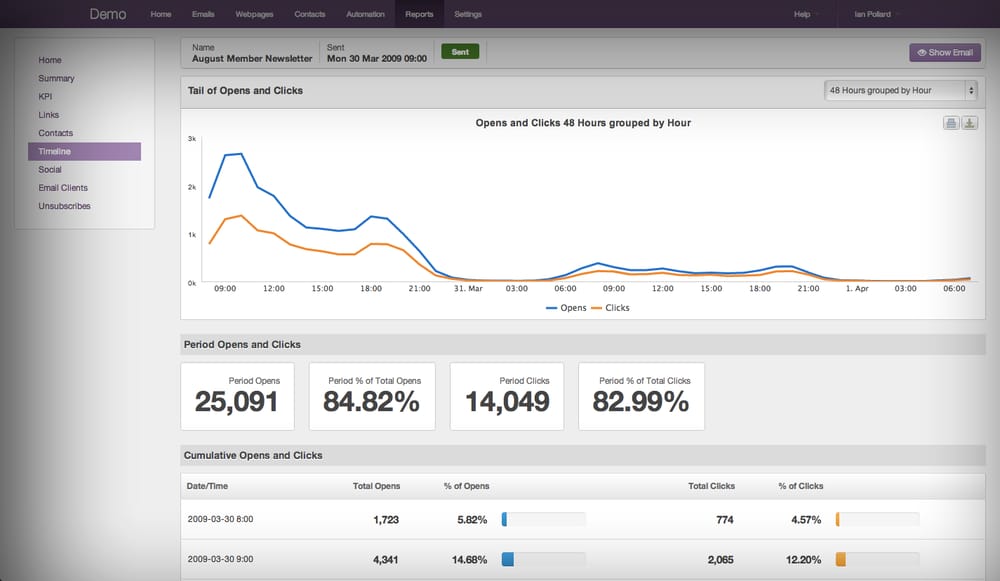1000x581 pixels.
Task: Click the green Sent status badge
Action: click(x=460, y=52)
